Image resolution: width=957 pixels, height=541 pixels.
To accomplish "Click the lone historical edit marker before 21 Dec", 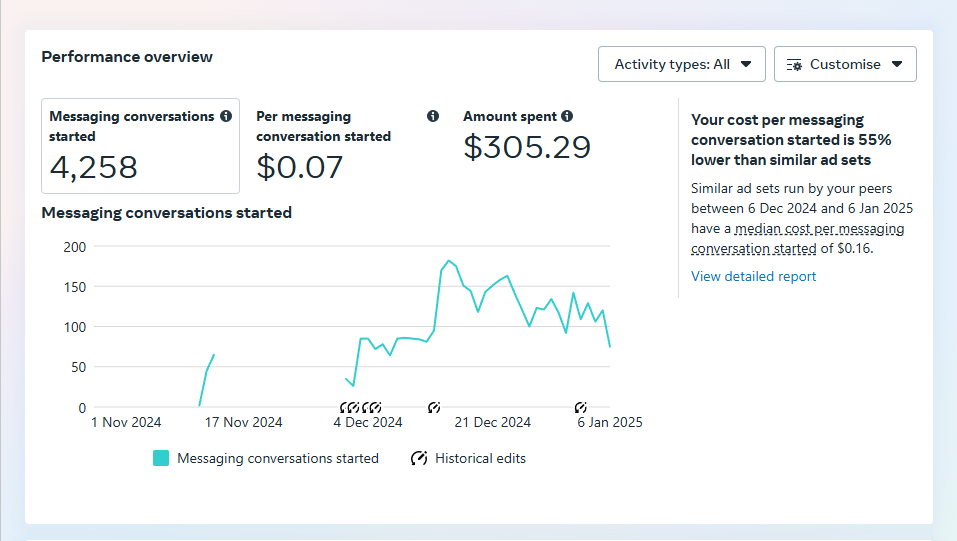I will pos(434,407).
